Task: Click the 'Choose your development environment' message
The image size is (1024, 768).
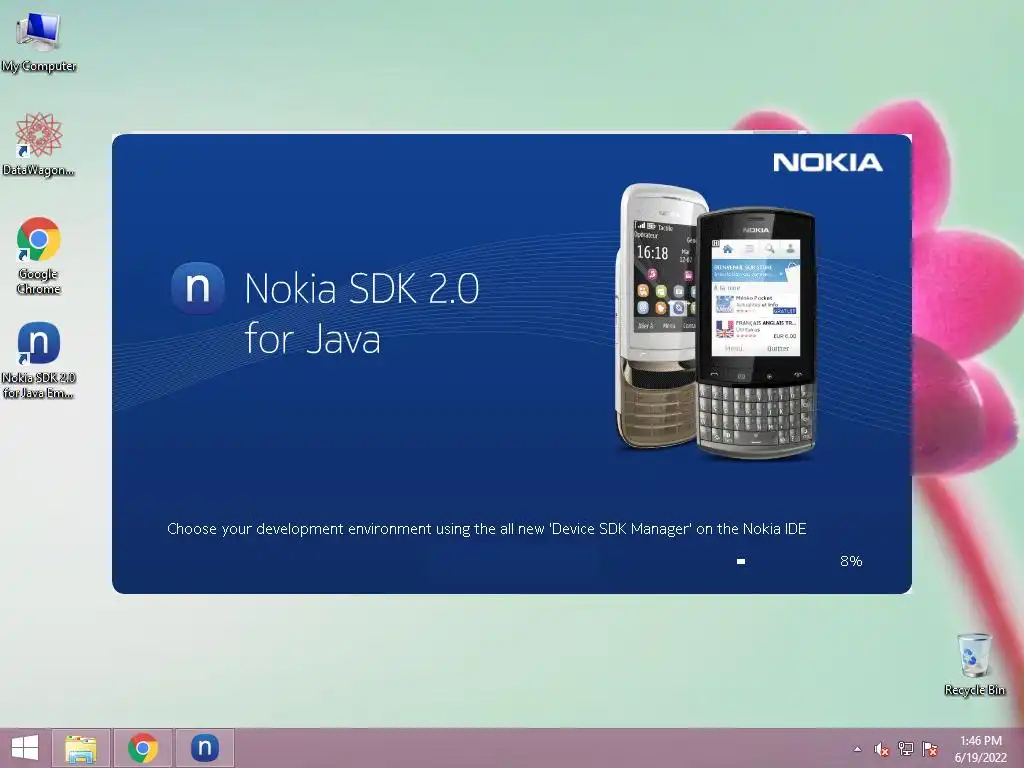Action: [x=487, y=529]
